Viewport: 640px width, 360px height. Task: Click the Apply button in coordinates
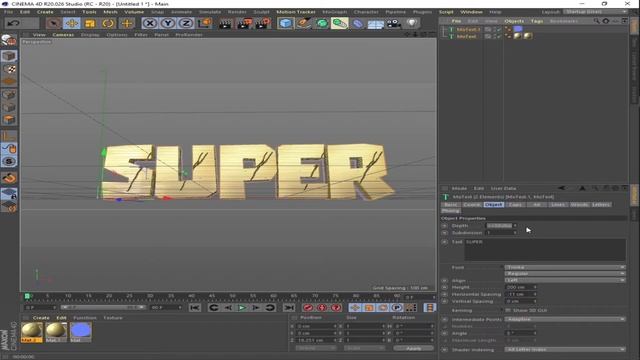413,348
